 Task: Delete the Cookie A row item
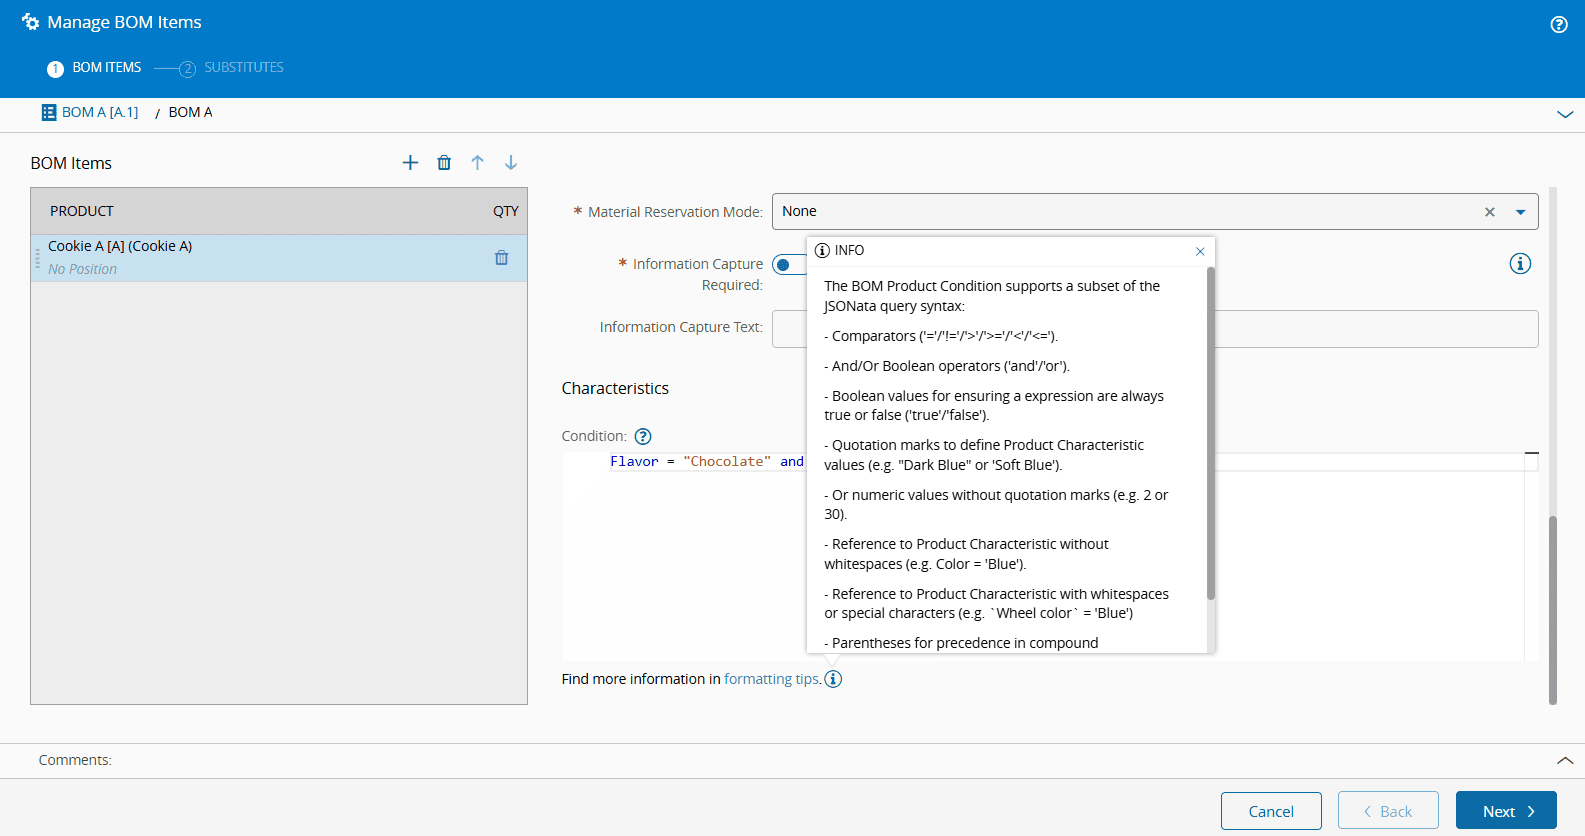(501, 258)
